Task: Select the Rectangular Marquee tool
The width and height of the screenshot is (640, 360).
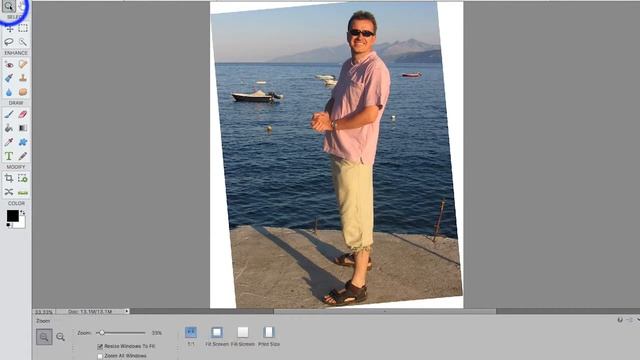Action: coord(23,28)
